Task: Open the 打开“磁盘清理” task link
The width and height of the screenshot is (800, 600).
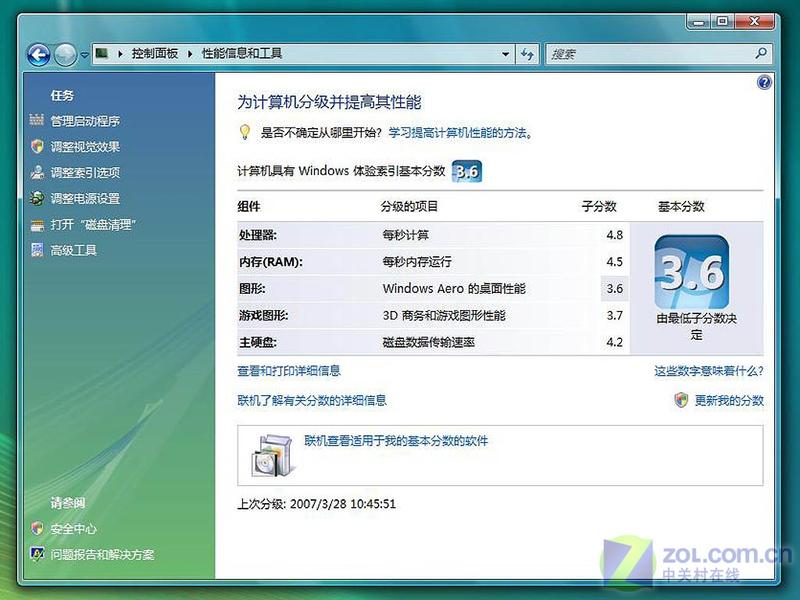Action: click(92, 224)
